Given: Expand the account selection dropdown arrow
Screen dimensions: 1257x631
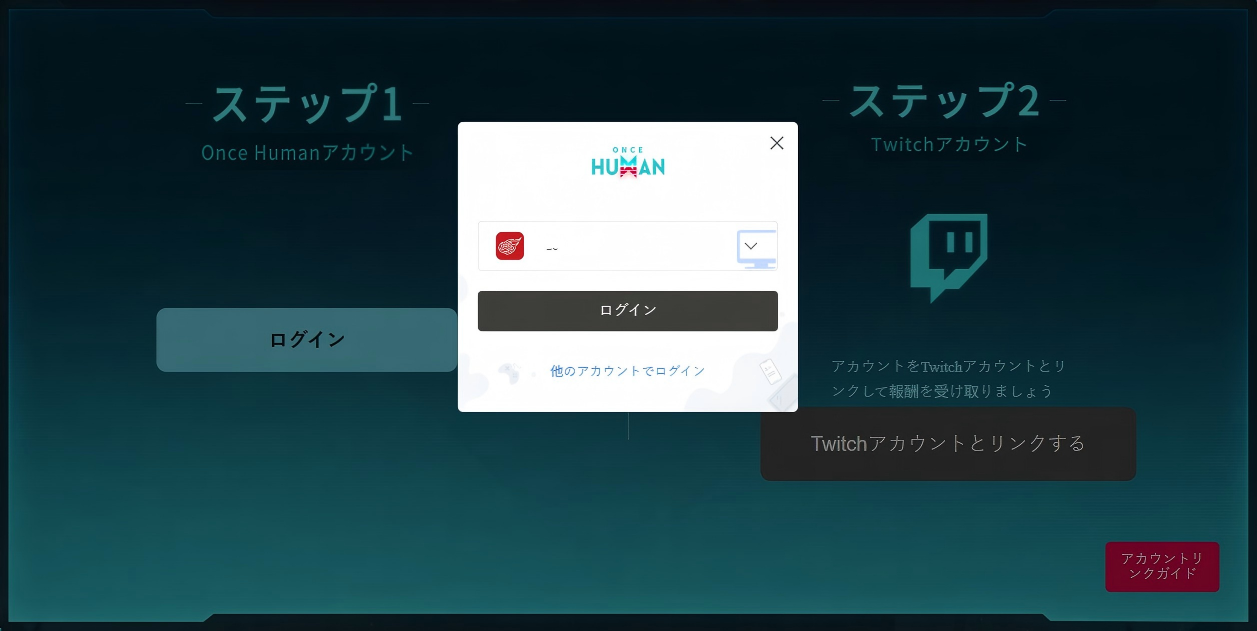Looking at the screenshot, I should 751,246.
